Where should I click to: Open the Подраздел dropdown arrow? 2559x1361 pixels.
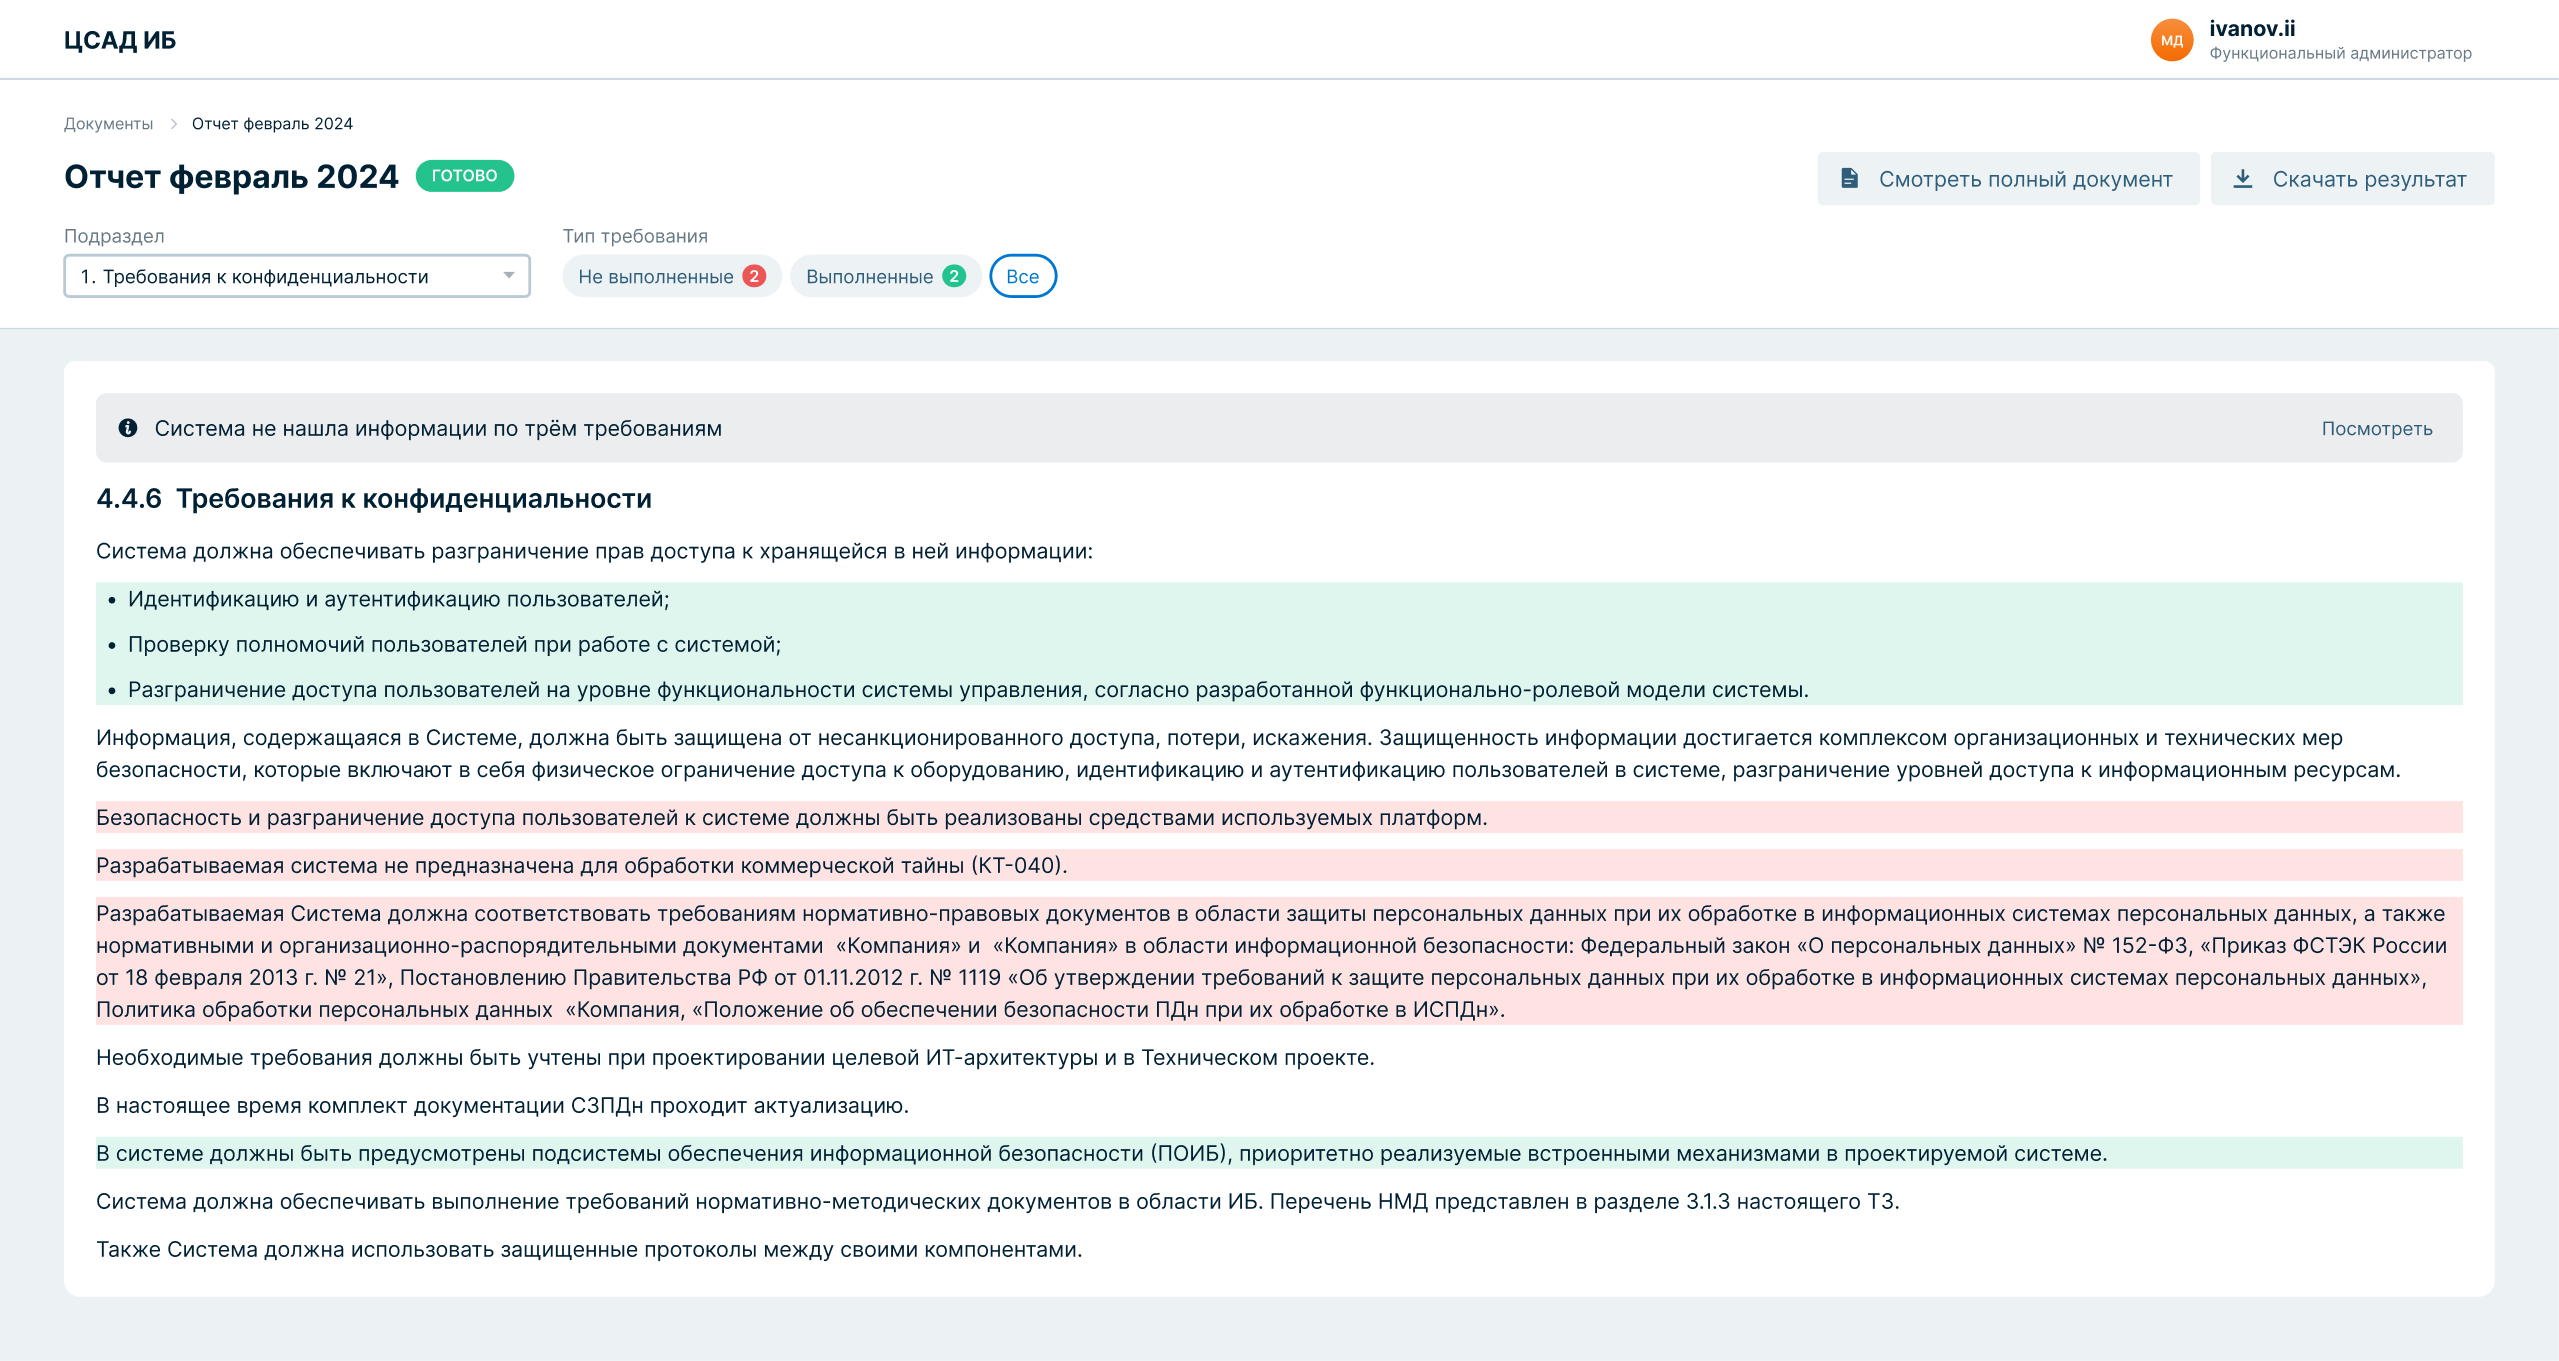[509, 276]
